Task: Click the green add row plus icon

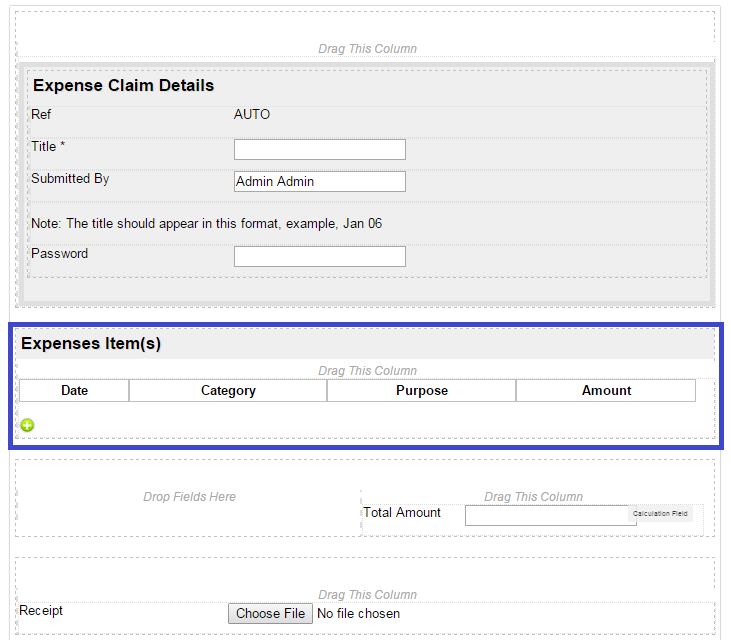Action: pyautogui.click(x=27, y=425)
